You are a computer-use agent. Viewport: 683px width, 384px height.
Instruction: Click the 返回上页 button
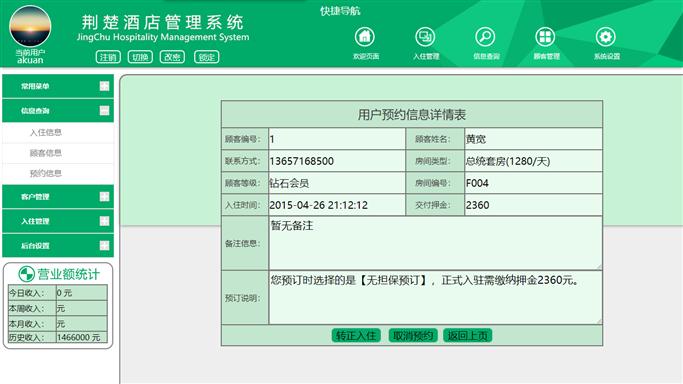[x=468, y=335]
